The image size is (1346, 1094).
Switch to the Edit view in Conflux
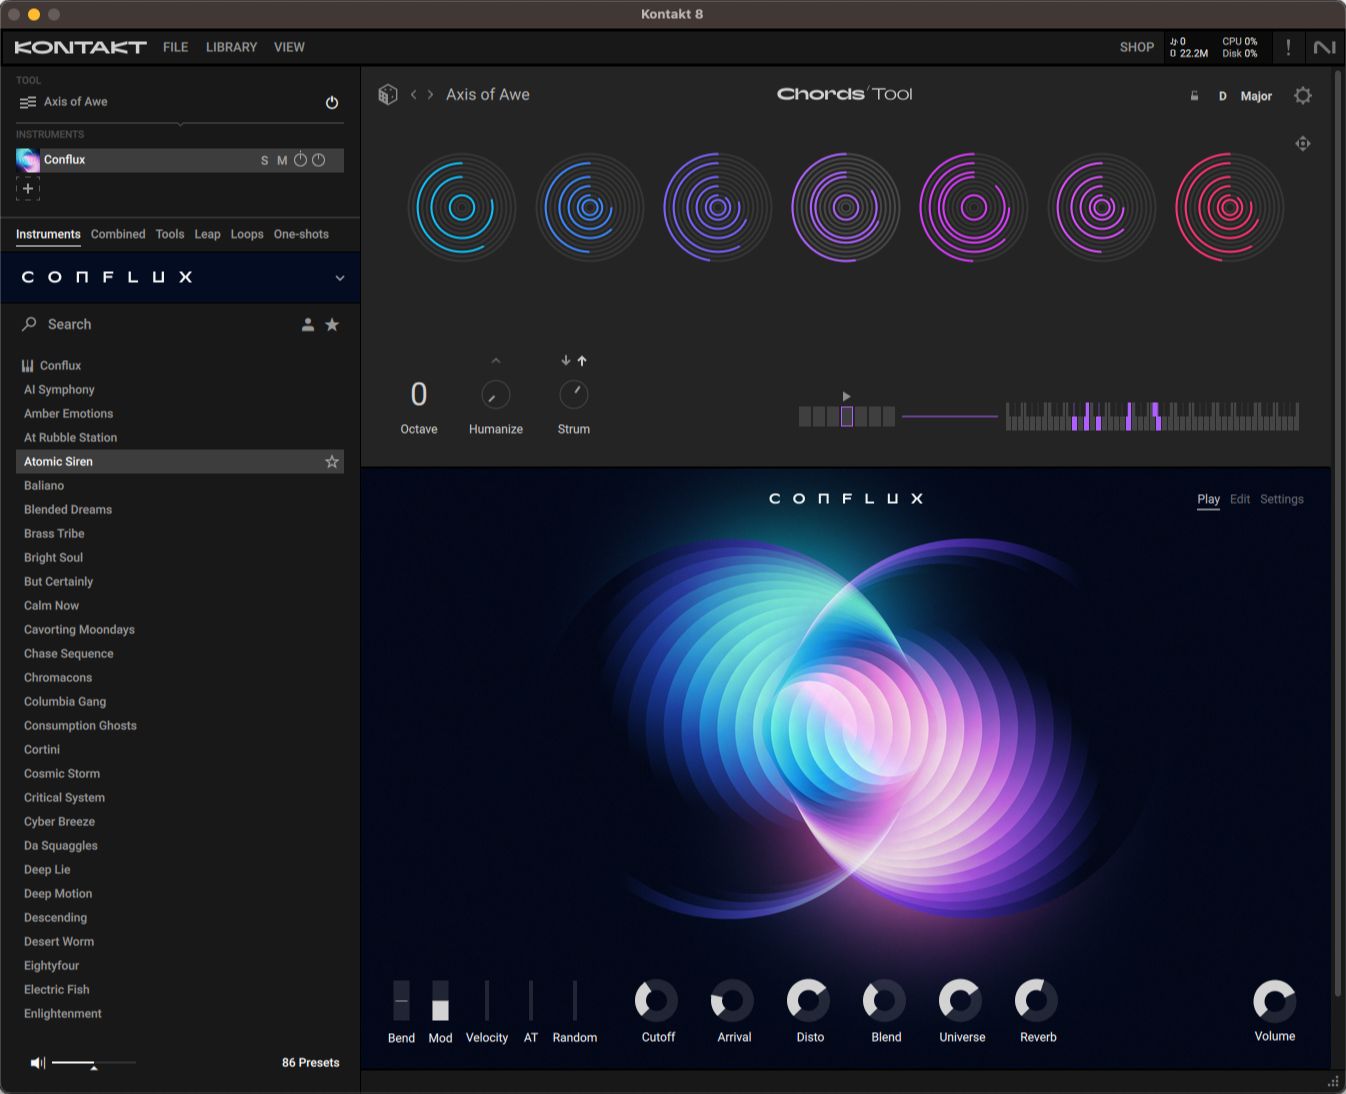(x=1240, y=499)
